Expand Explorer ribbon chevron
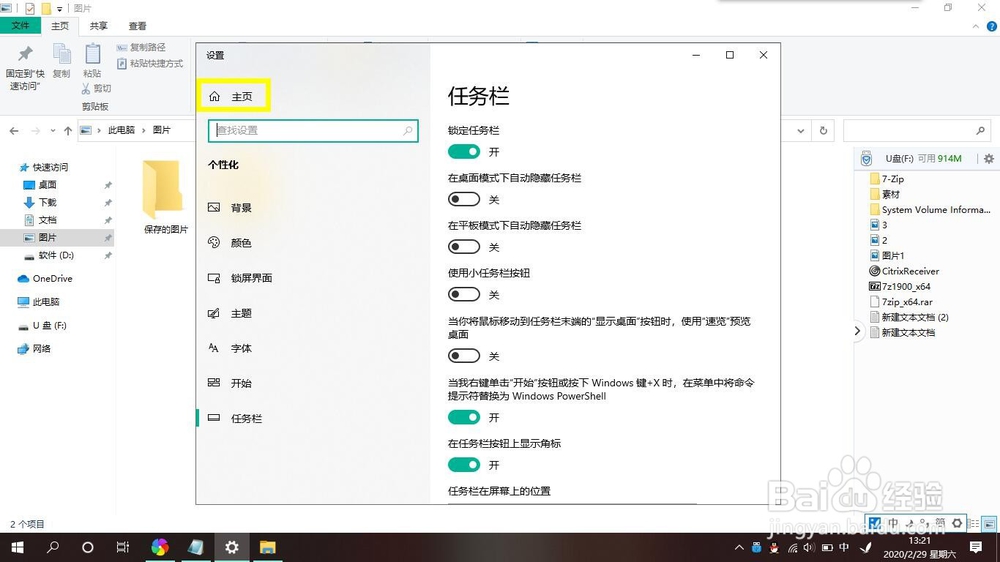 pos(976,26)
